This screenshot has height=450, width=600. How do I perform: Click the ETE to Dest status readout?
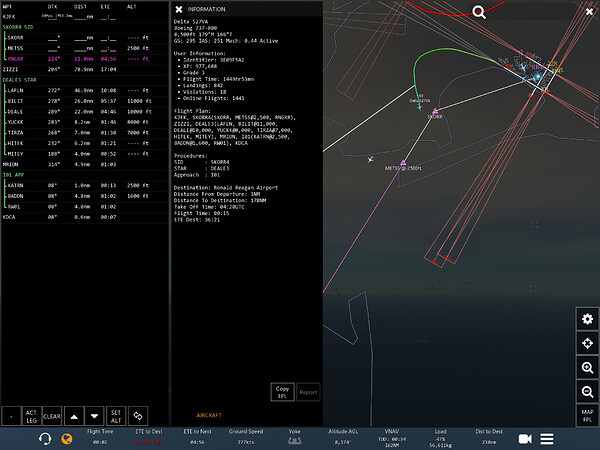pos(149,437)
